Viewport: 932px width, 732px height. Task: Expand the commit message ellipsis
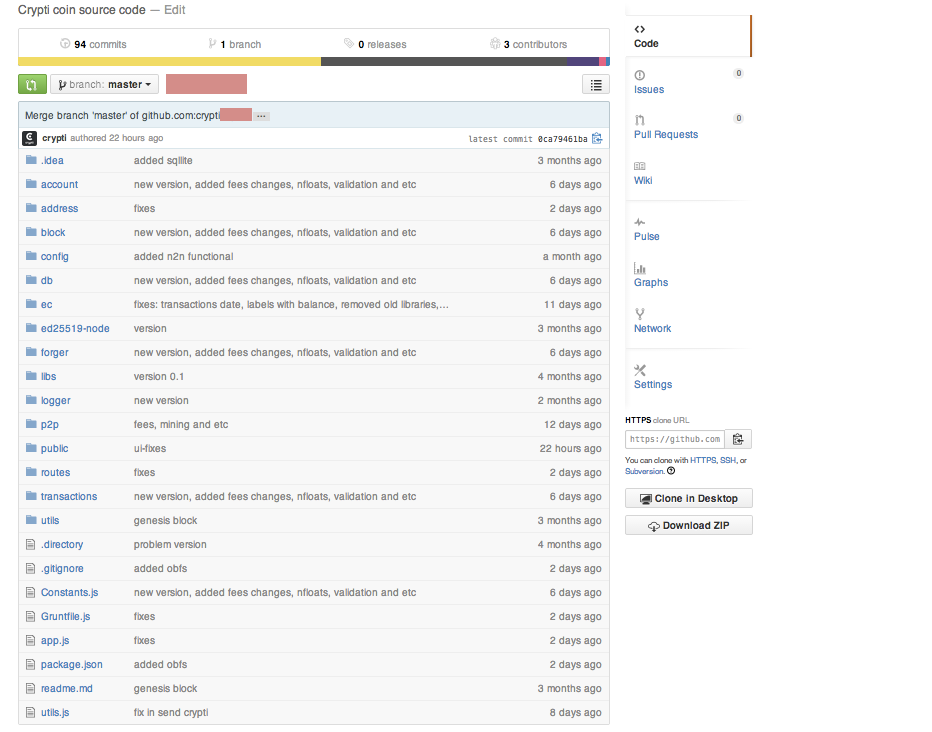tap(262, 116)
